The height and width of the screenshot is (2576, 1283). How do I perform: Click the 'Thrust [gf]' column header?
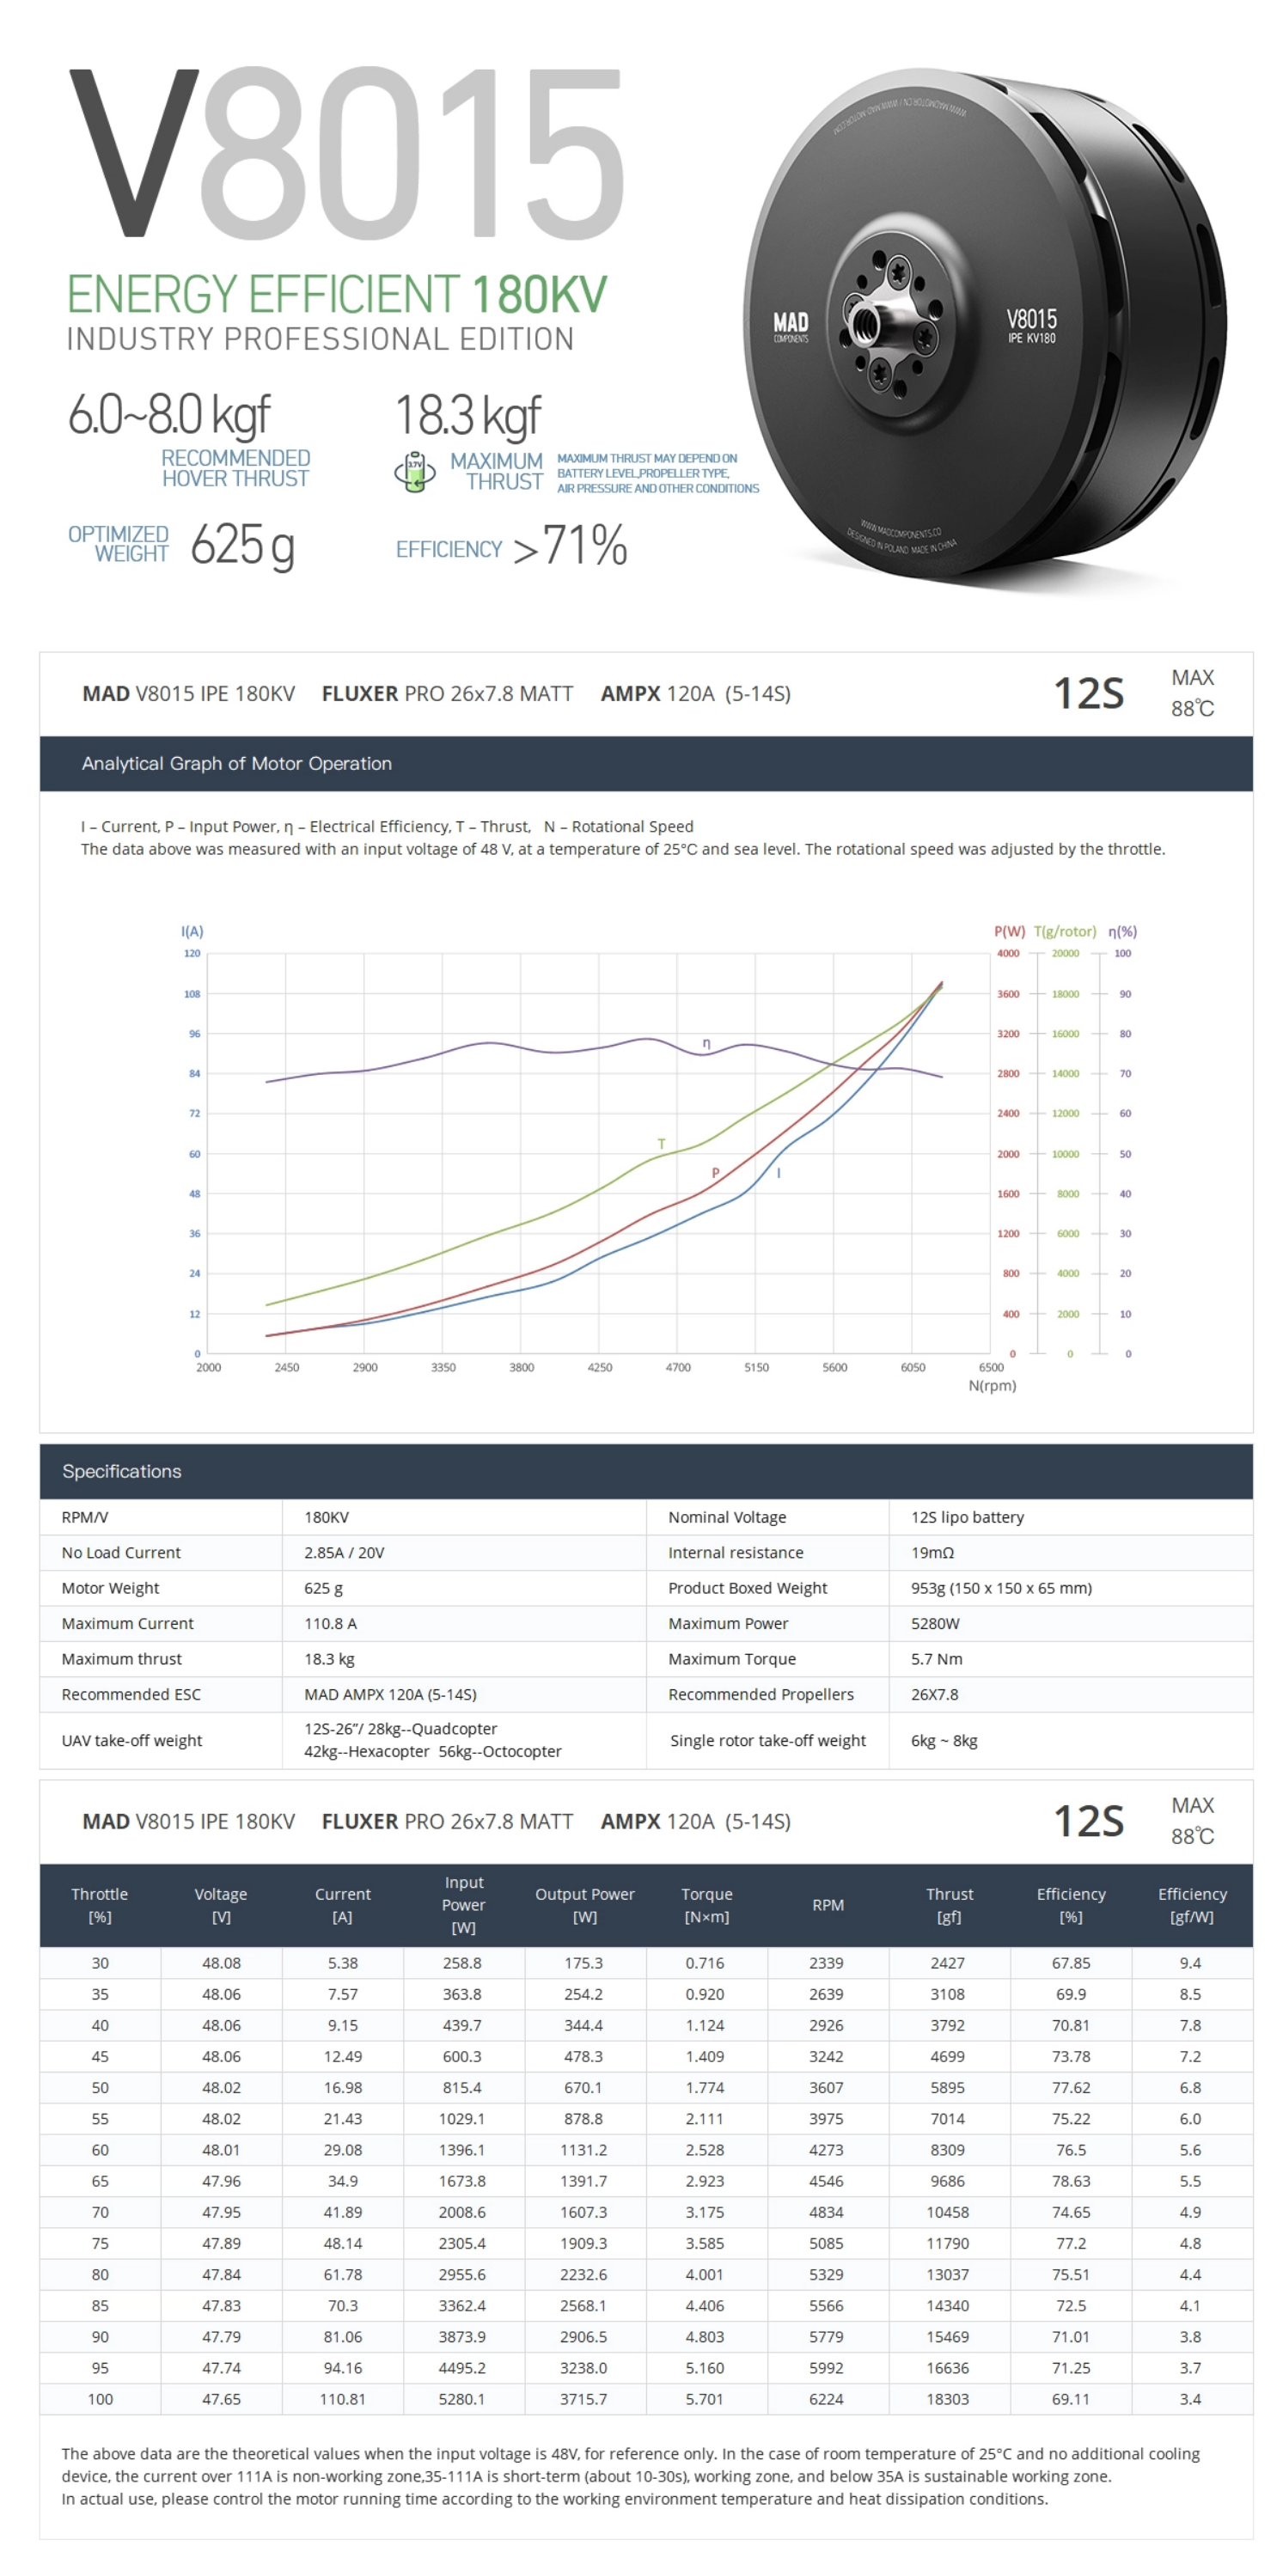click(949, 1905)
